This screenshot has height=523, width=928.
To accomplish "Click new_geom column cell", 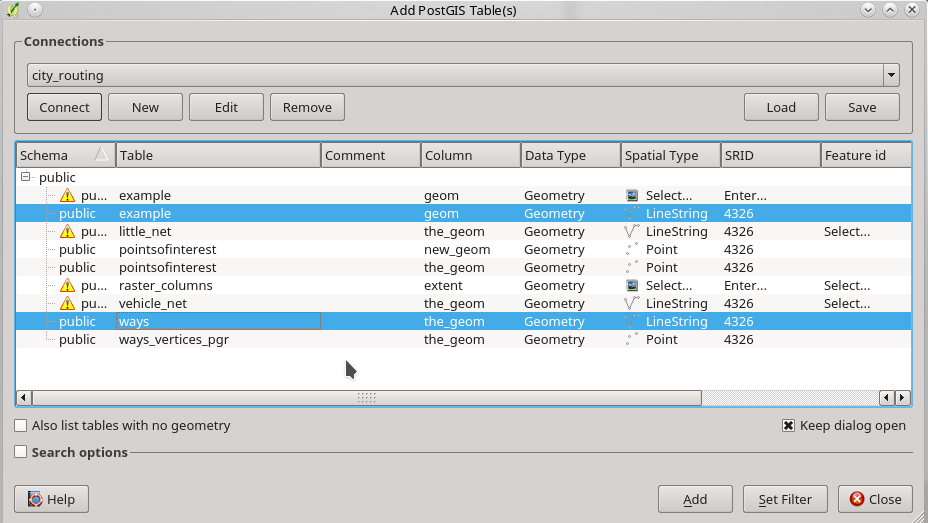I will 457,249.
